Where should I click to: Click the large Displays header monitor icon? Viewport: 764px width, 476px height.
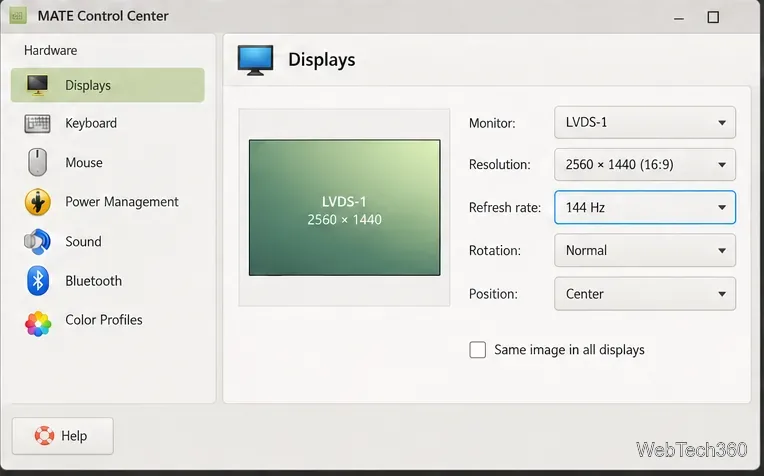pyautogui.click(x=255, y=60)
